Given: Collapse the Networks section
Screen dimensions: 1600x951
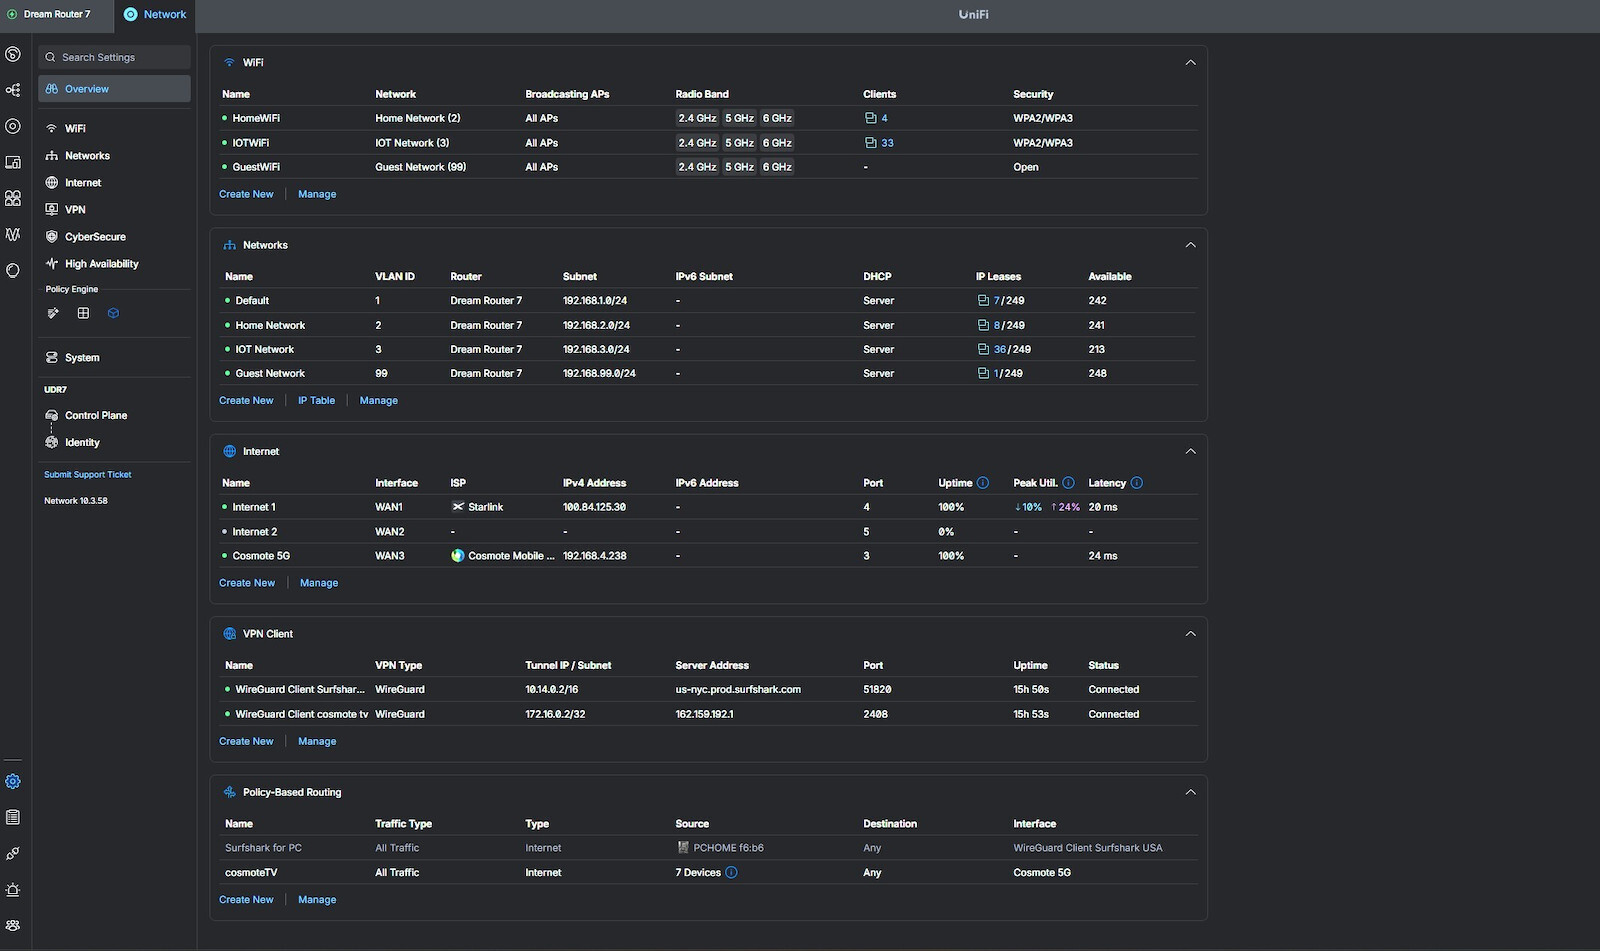Looking at the screenshot, I should [x=1190, y=245].
